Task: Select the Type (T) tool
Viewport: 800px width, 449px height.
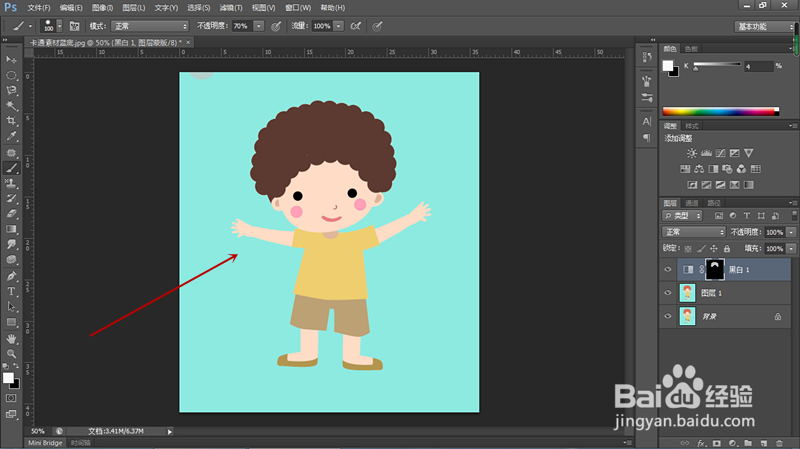Action: point(11,291)
